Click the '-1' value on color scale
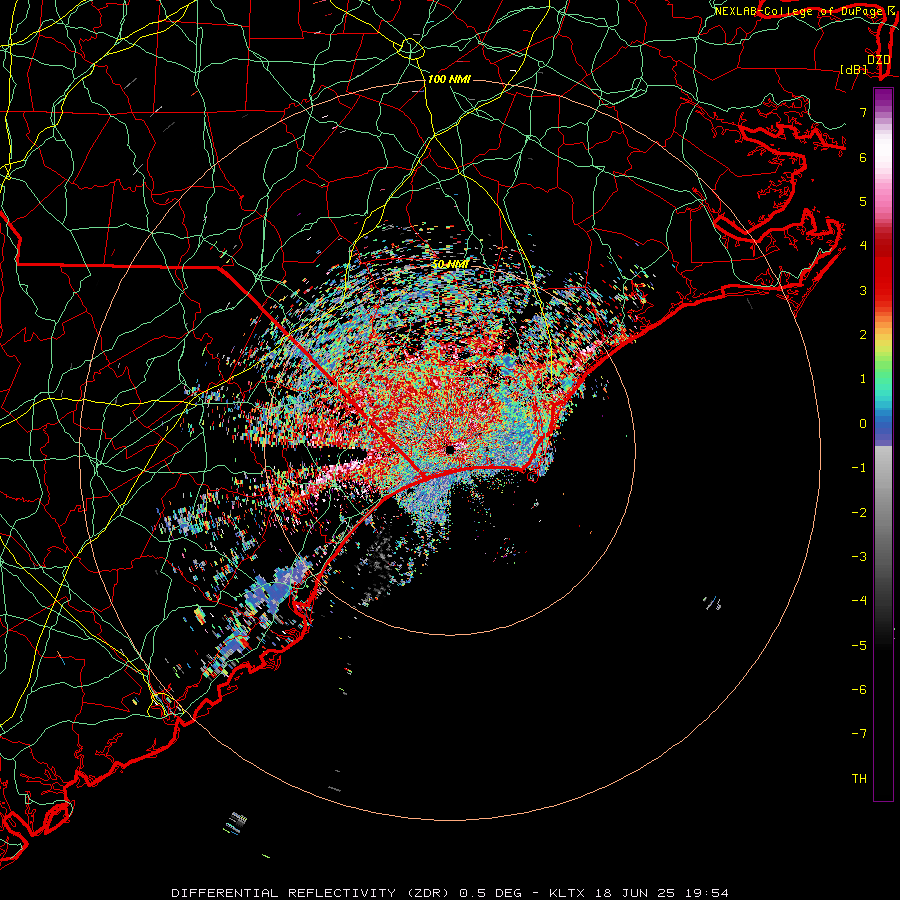900x900 pixels. pos(859,468)
